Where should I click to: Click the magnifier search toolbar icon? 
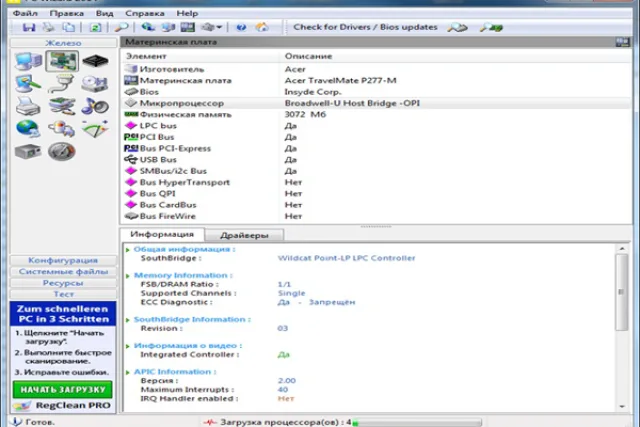point(121,27)
